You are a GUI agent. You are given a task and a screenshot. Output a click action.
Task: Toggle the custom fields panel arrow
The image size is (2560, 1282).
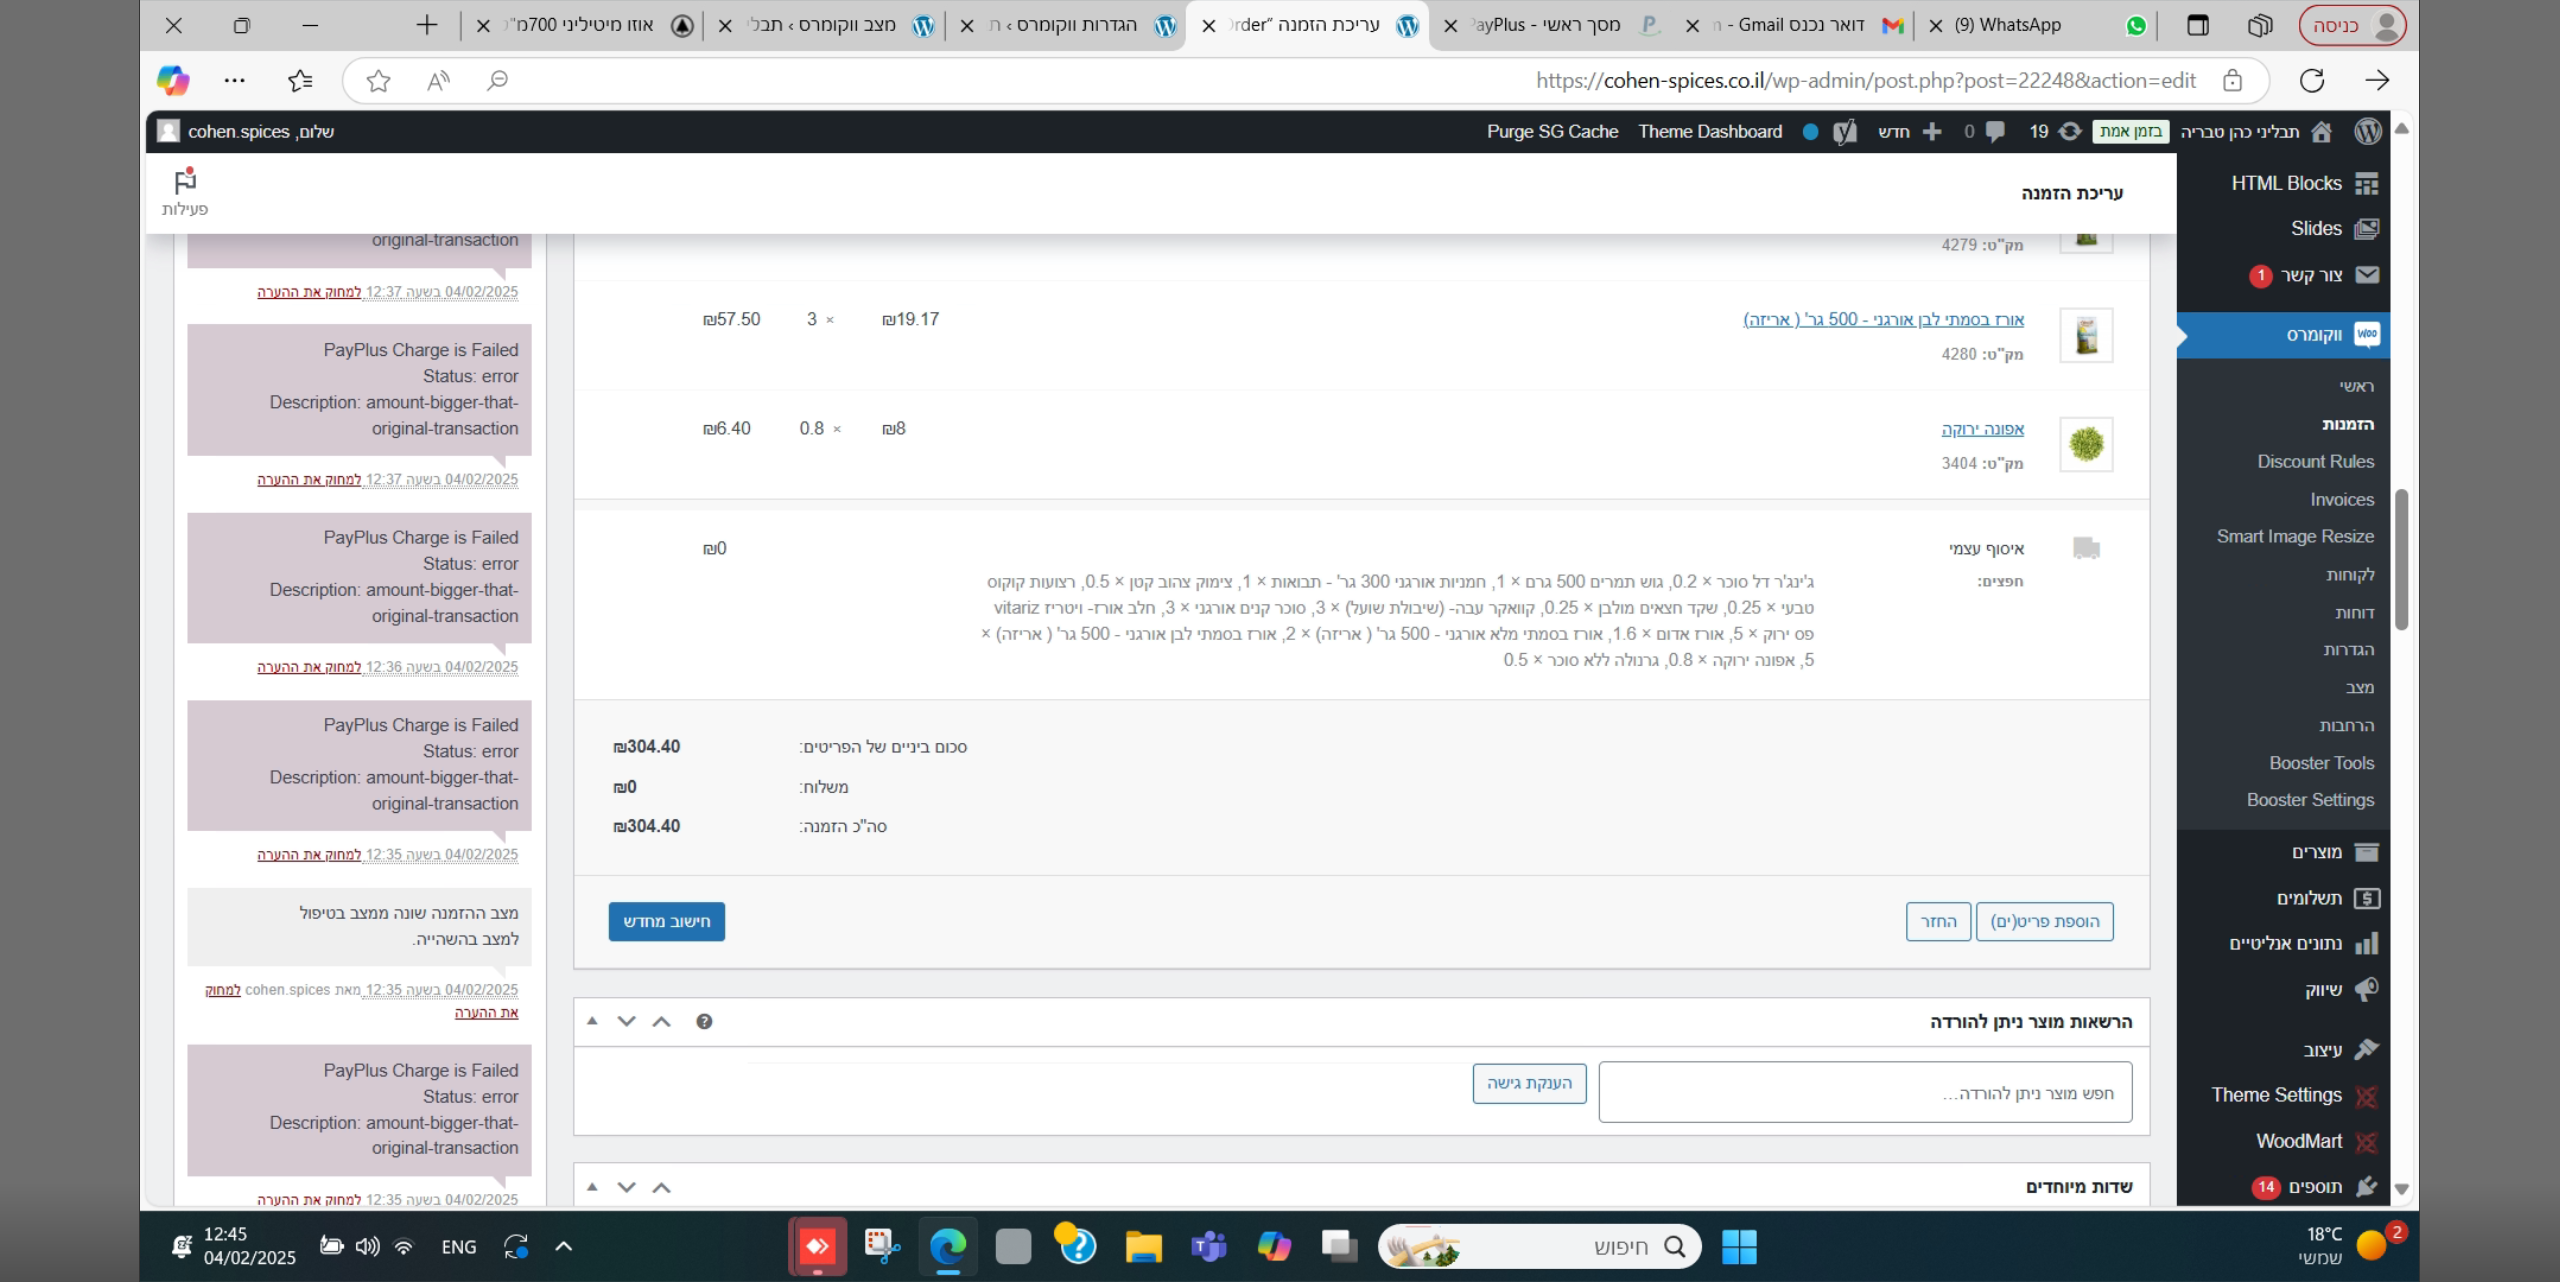click(x=592, y=1187)
